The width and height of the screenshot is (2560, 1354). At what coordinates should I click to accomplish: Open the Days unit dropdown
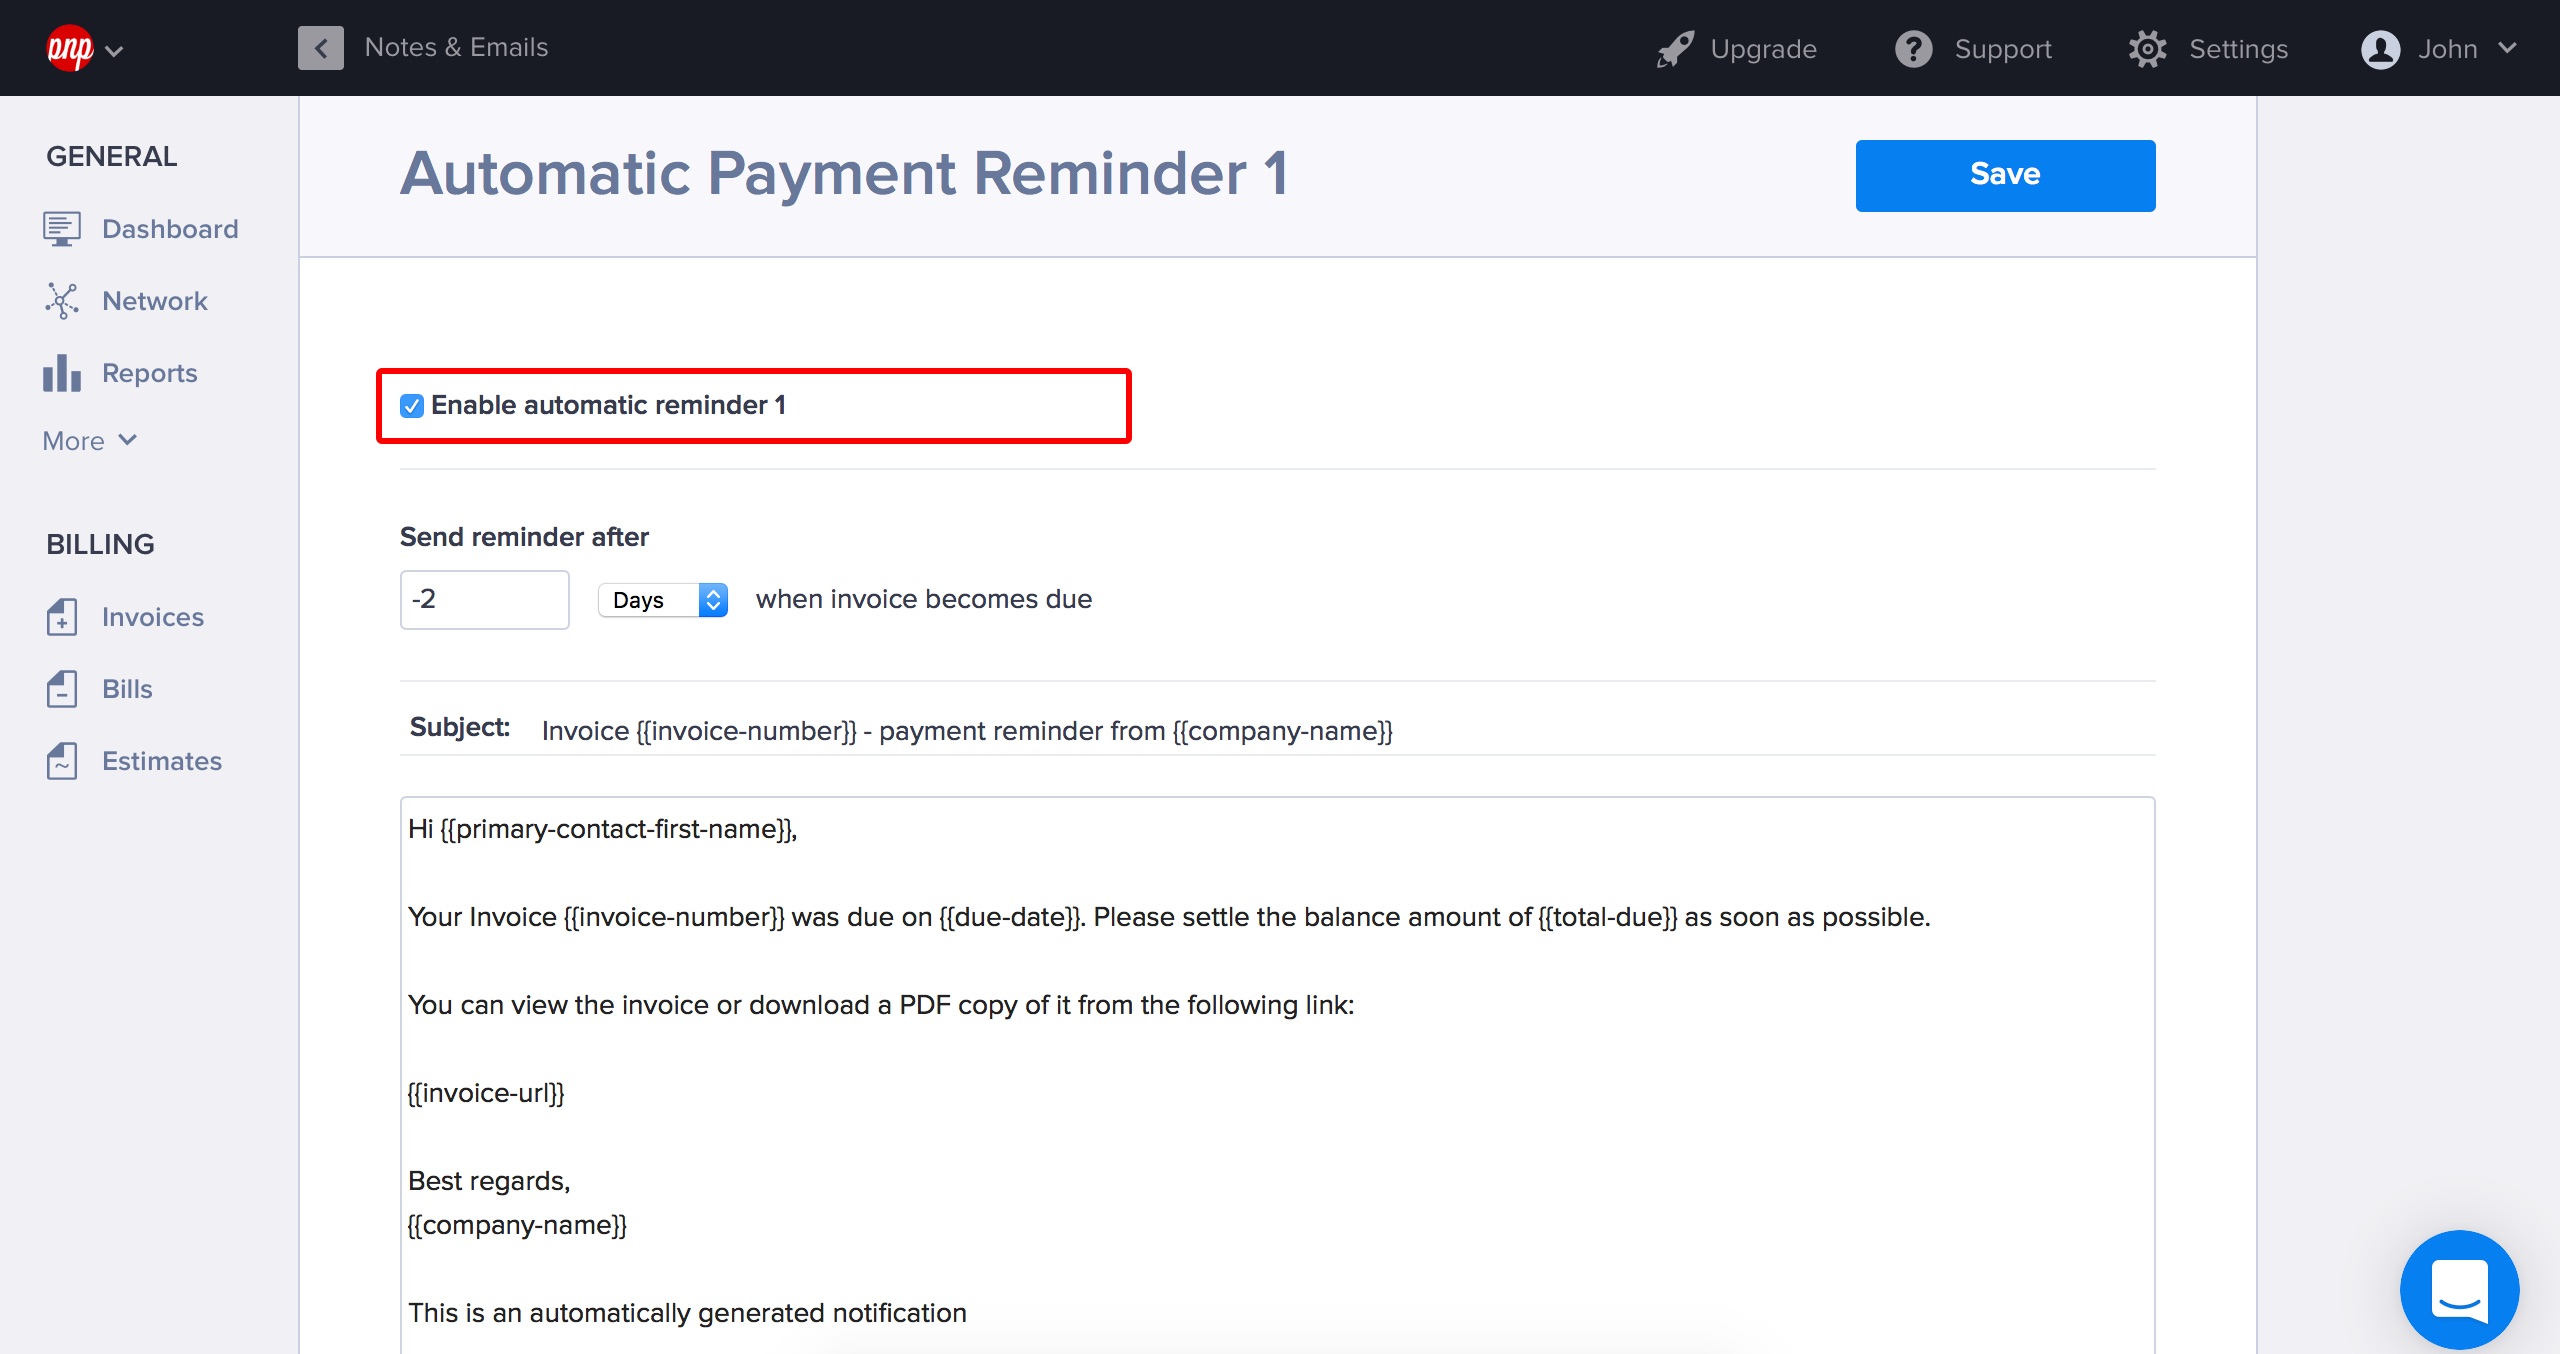tap(663, 600)
